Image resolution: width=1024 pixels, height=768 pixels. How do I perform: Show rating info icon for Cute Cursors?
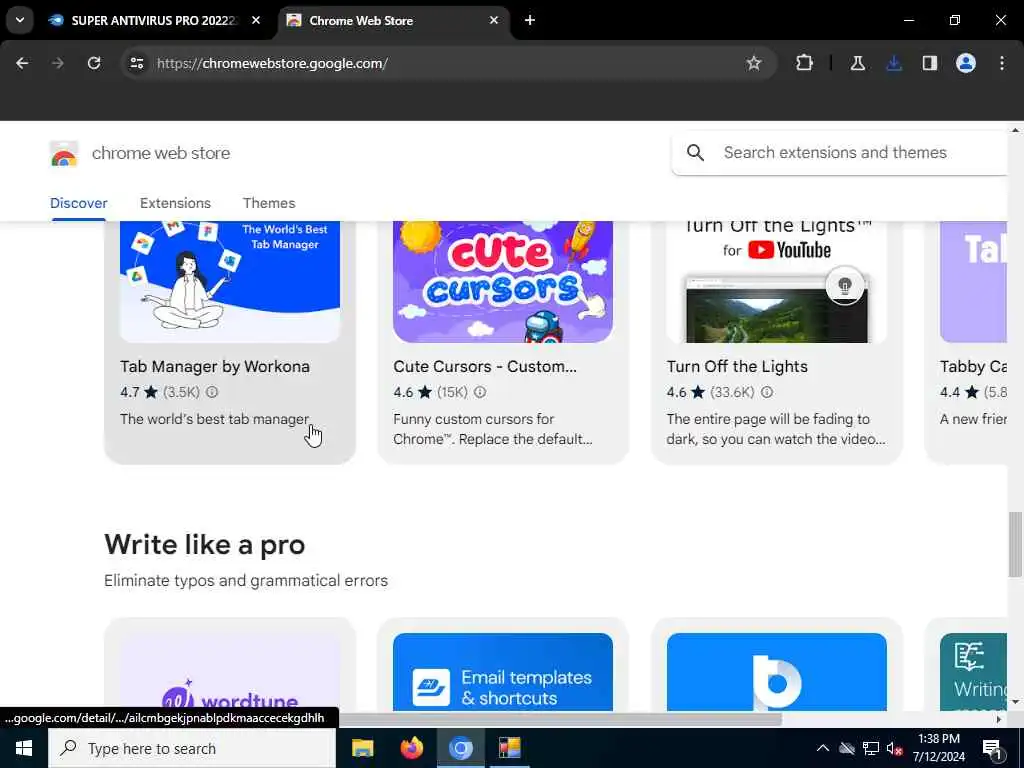click(480, 392)
